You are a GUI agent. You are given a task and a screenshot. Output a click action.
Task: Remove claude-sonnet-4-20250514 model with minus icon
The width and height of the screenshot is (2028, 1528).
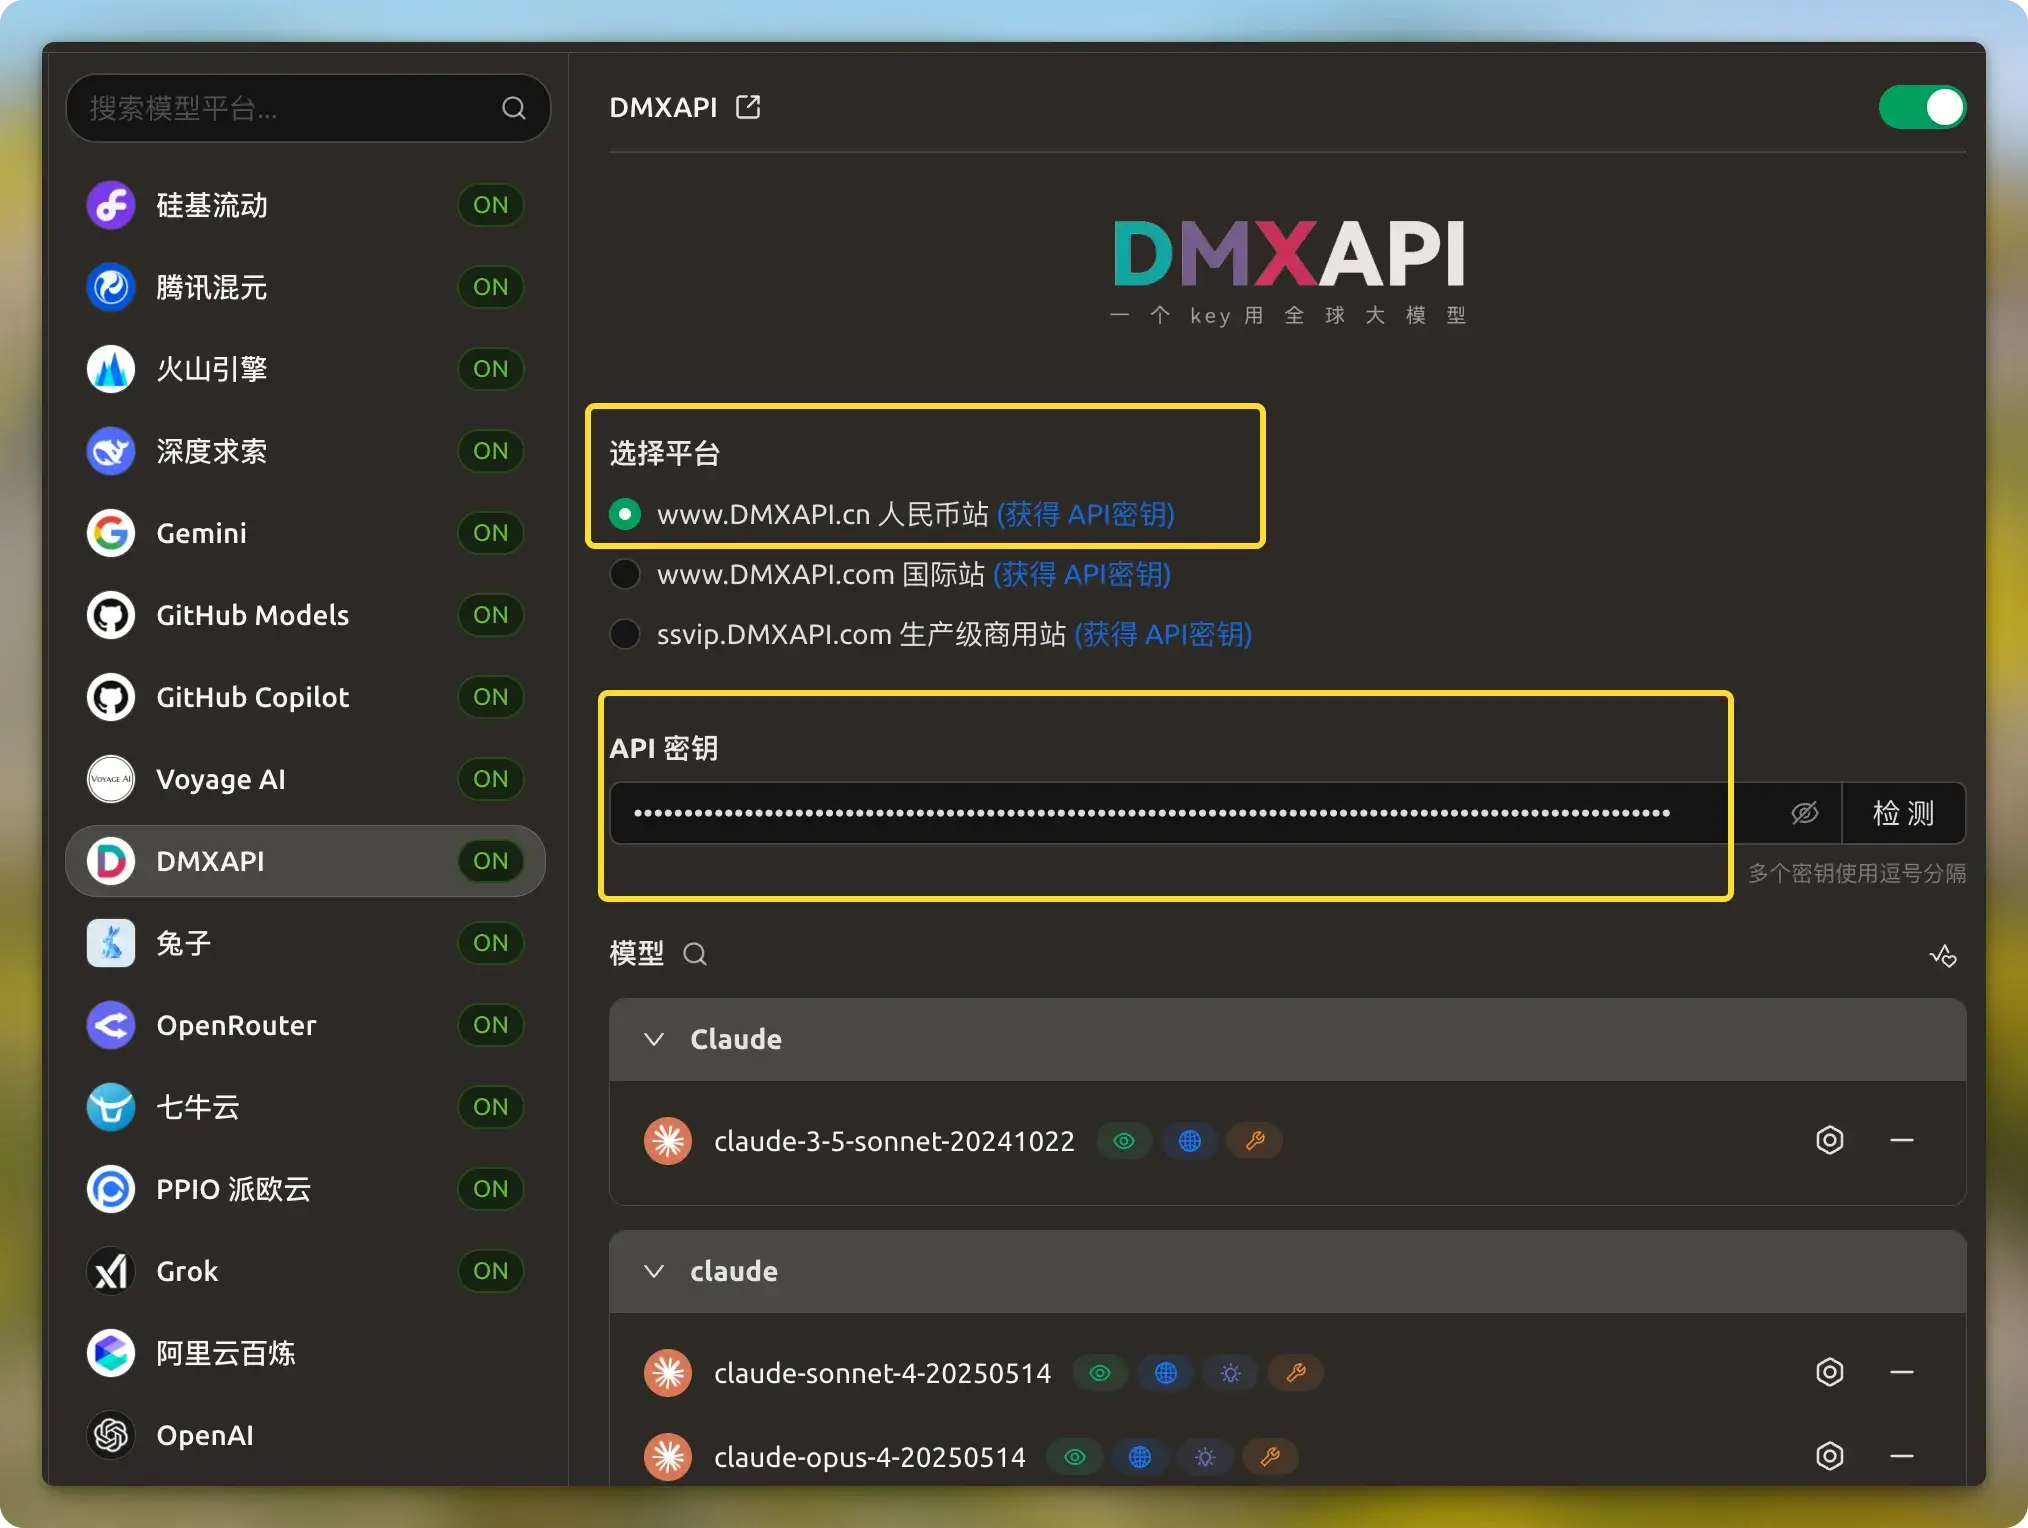pyautogui.click(x=1901, y=1372)
